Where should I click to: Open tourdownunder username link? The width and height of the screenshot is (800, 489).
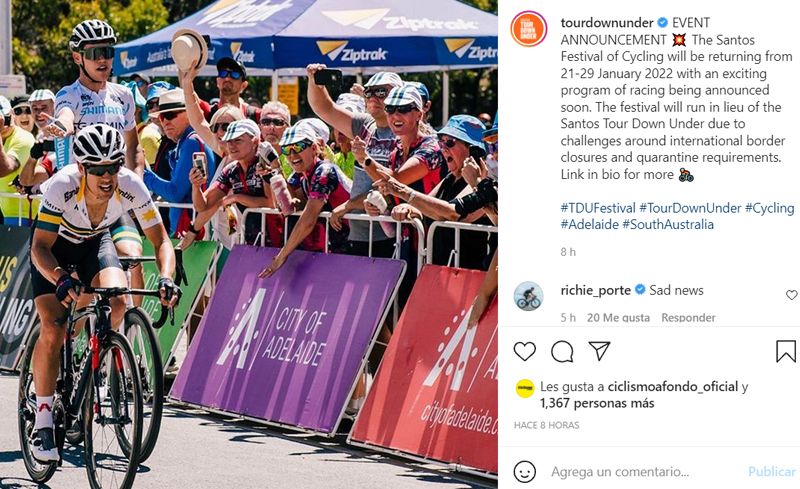click(x=607, y=22)
